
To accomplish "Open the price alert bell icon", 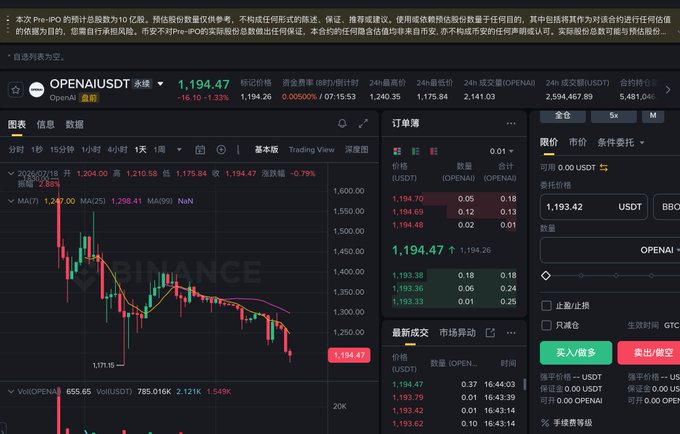I will [342, 124].
